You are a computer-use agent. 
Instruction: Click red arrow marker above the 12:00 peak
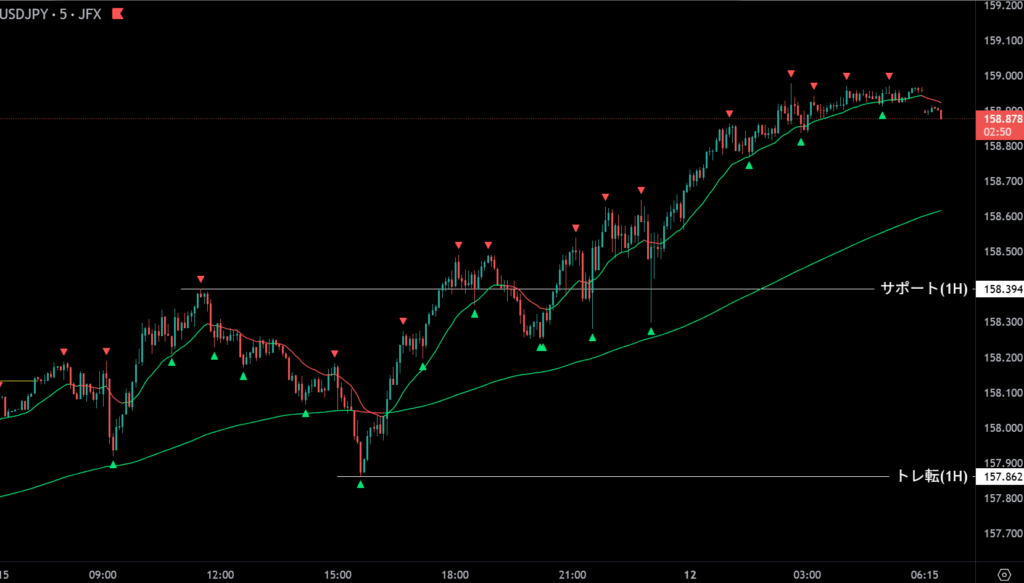tap(201, 278)
